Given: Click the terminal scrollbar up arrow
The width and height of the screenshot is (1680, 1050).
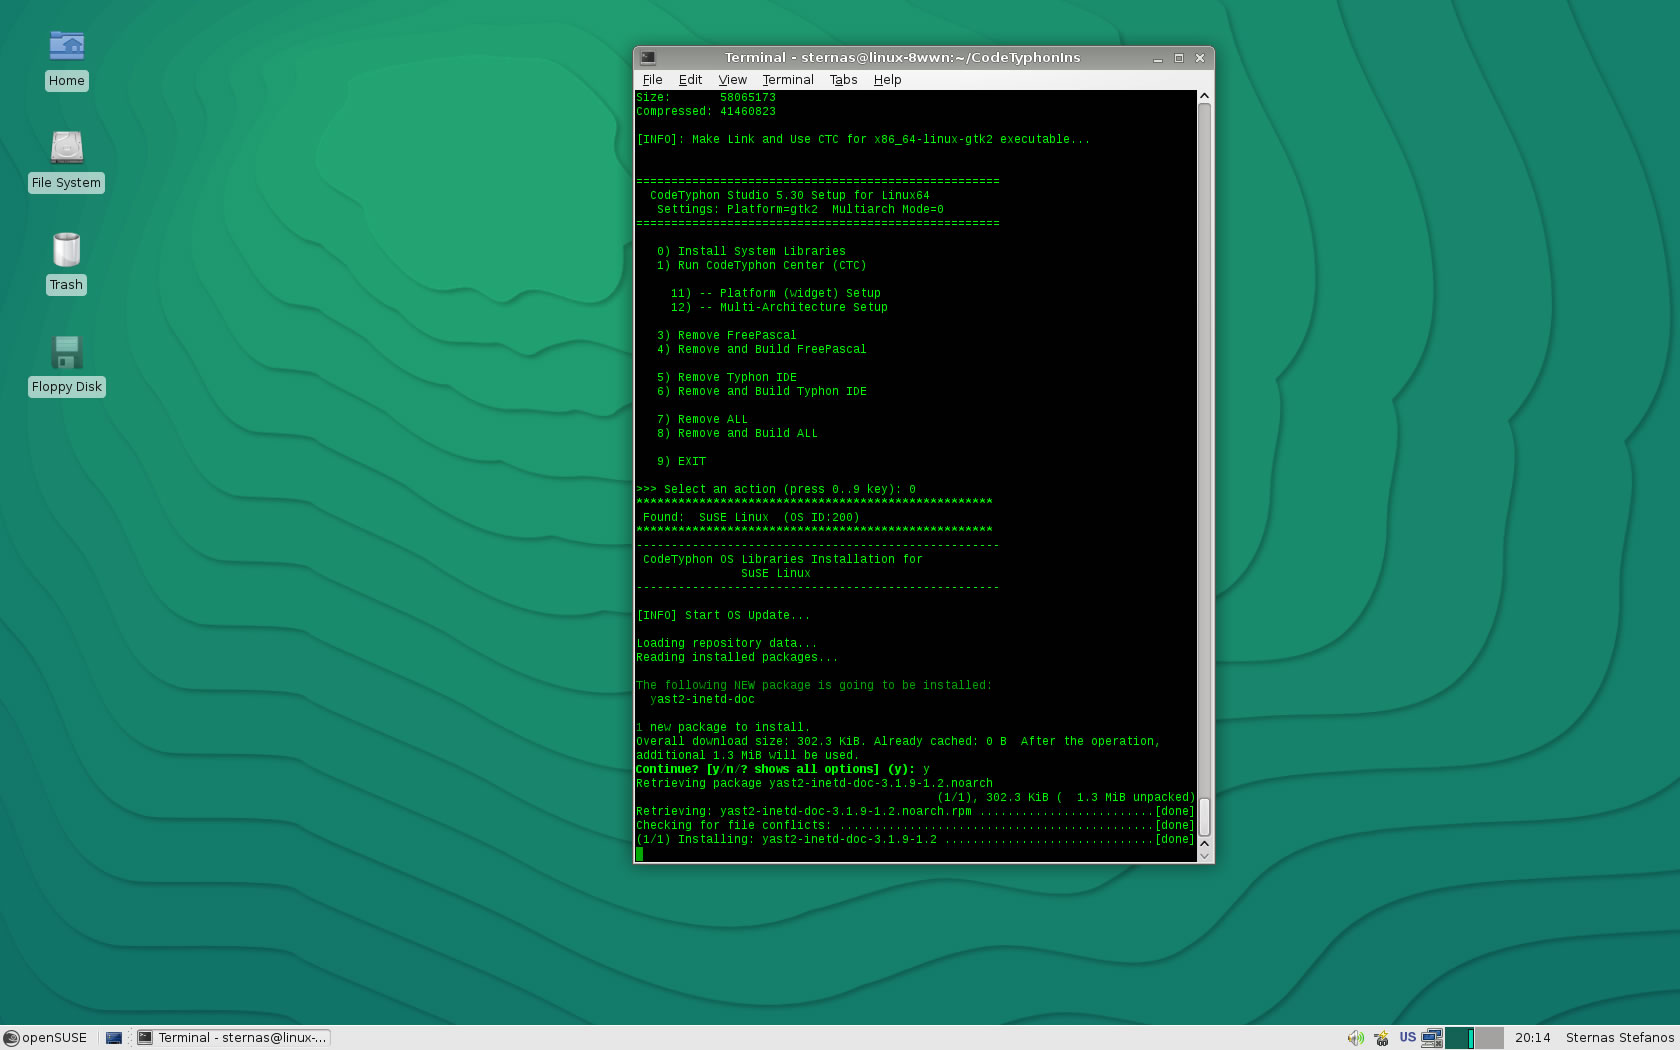Looking at the screenshot, I should coord(1205,96).
